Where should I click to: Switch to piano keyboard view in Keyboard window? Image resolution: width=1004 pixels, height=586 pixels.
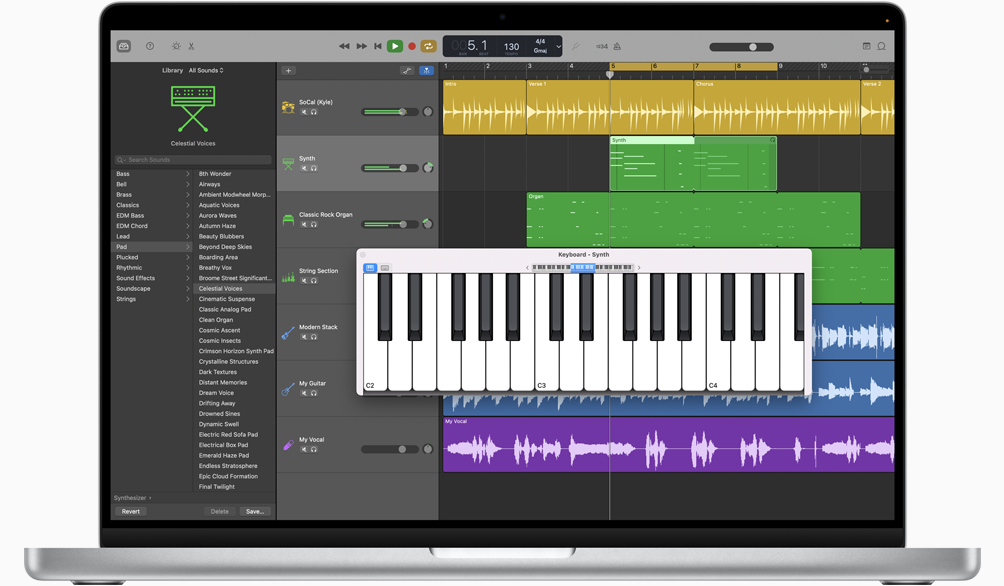coord(369,268)
